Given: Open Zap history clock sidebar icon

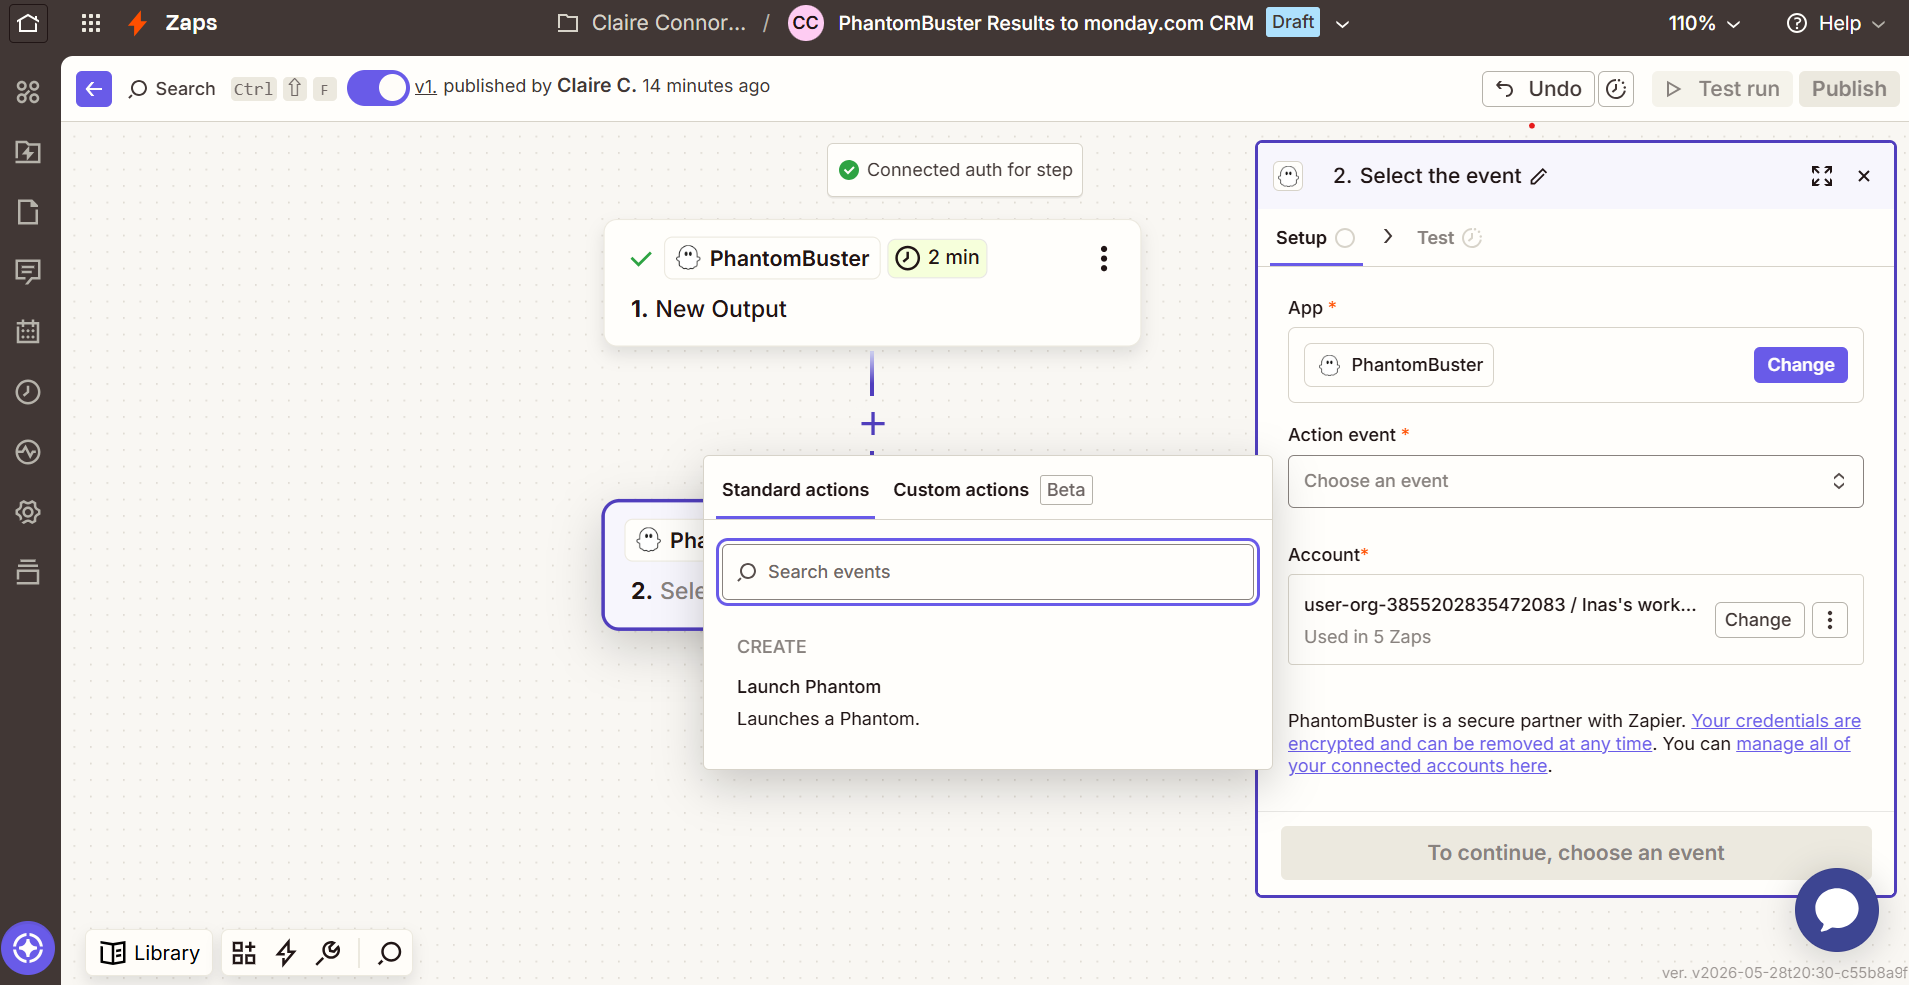Looking at the screenshot, I should pos(28,392).
